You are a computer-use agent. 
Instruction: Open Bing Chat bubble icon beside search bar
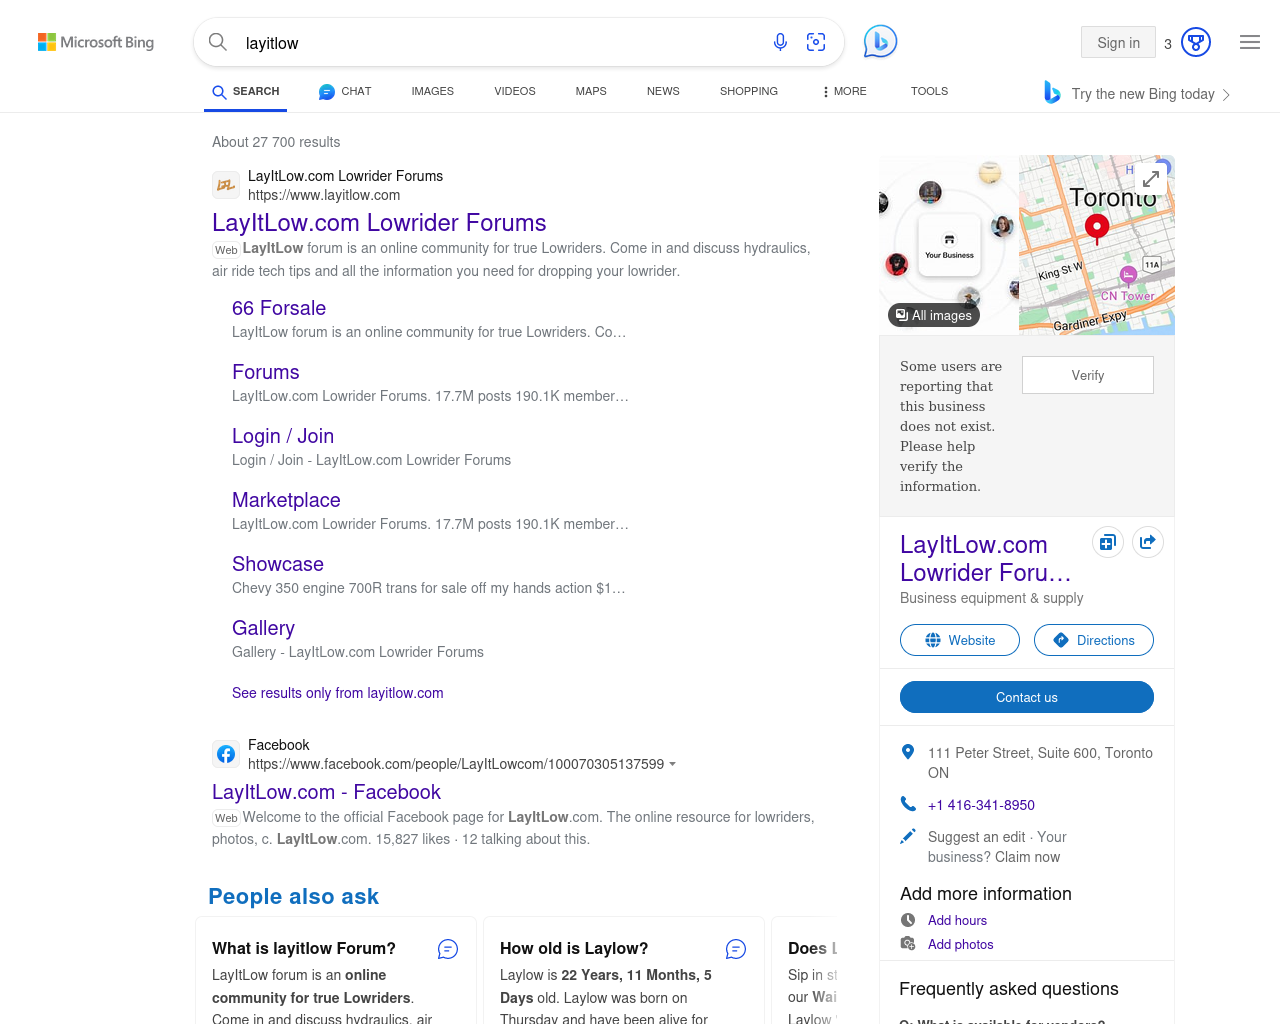pyautogui.click(x=880, y=42)
